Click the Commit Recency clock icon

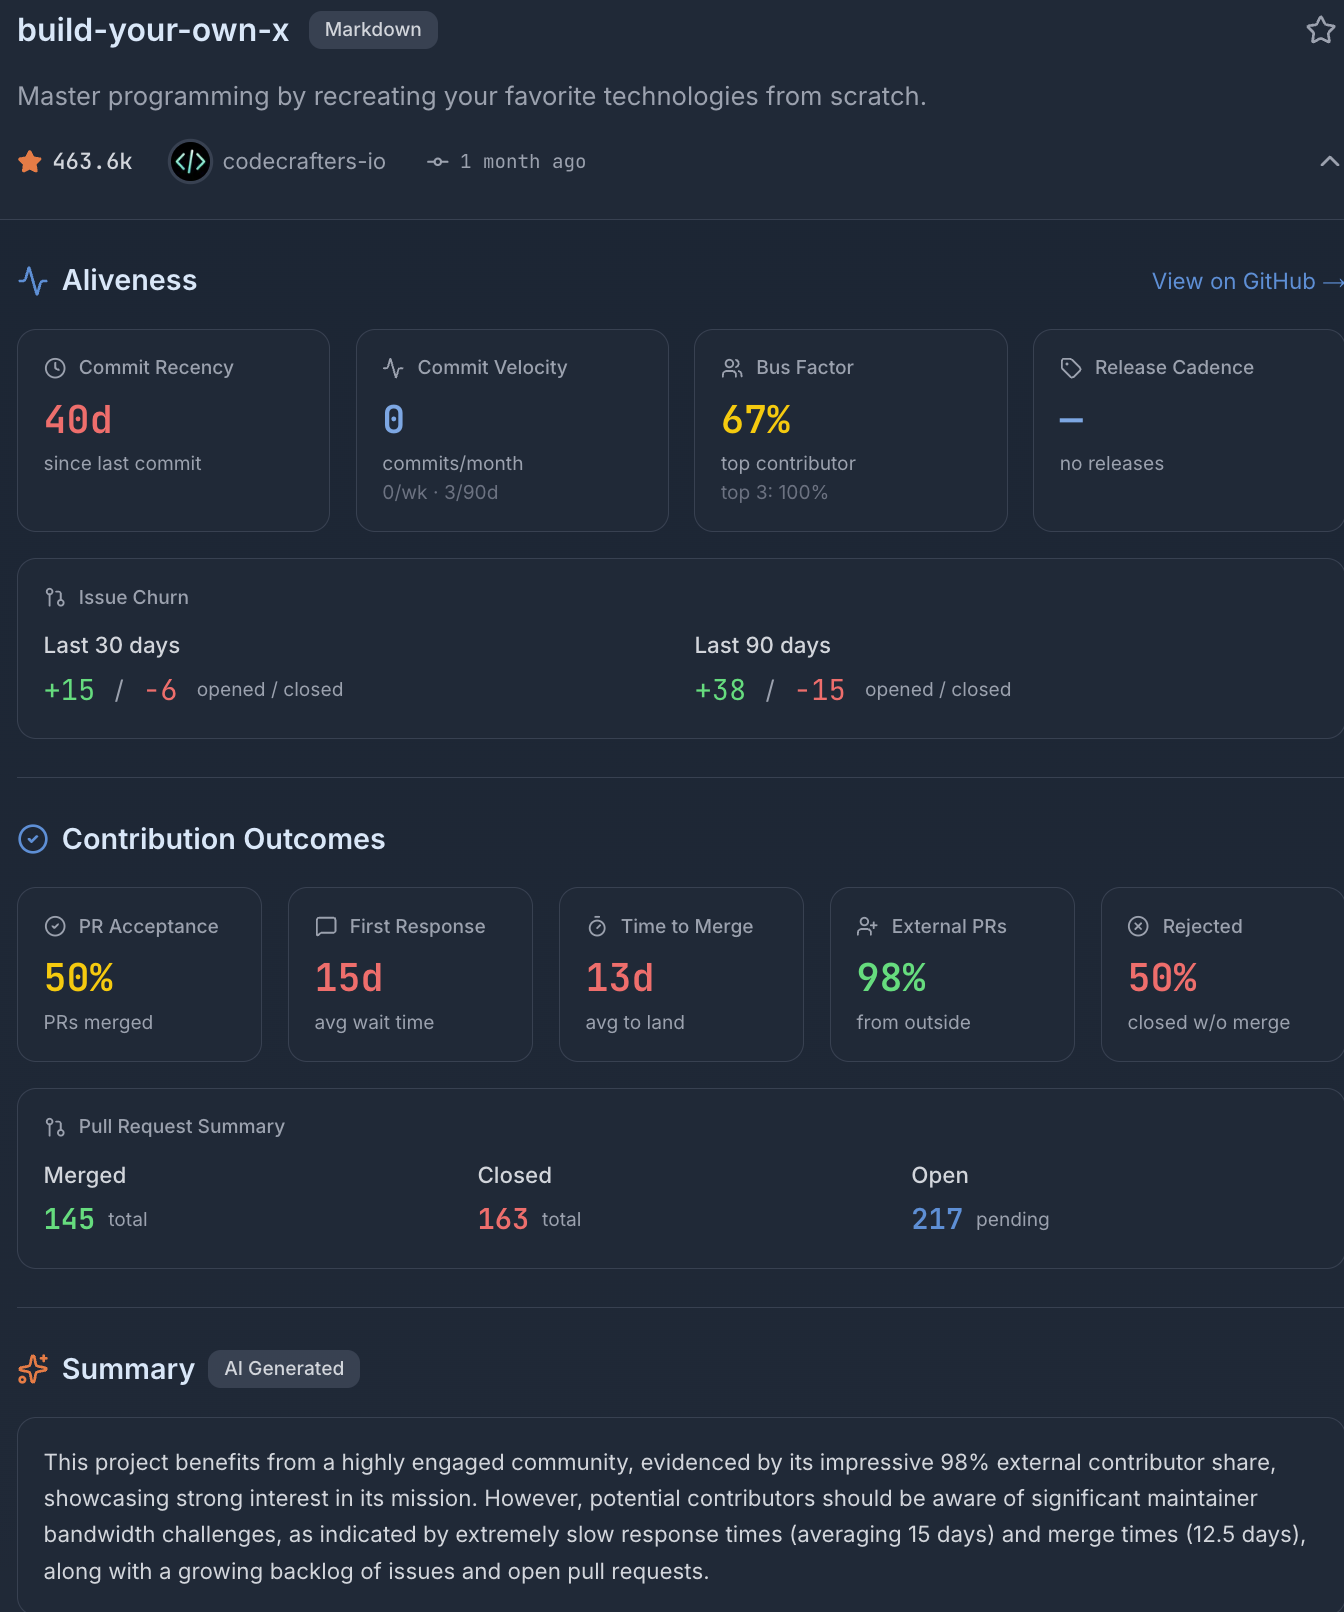(x=55, y=368)
